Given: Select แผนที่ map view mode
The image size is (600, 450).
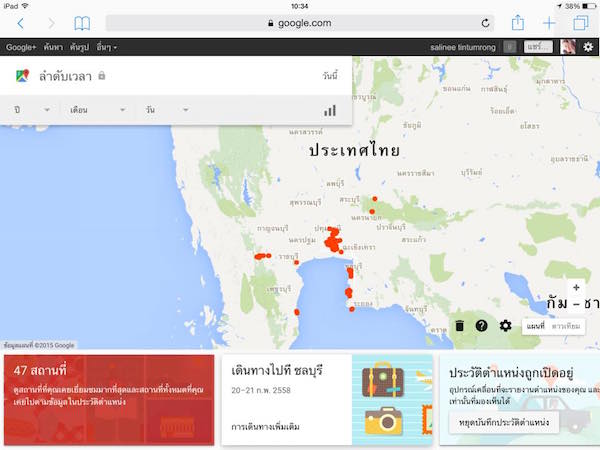Looking at the screenshot, I should [x=535, y=326].
